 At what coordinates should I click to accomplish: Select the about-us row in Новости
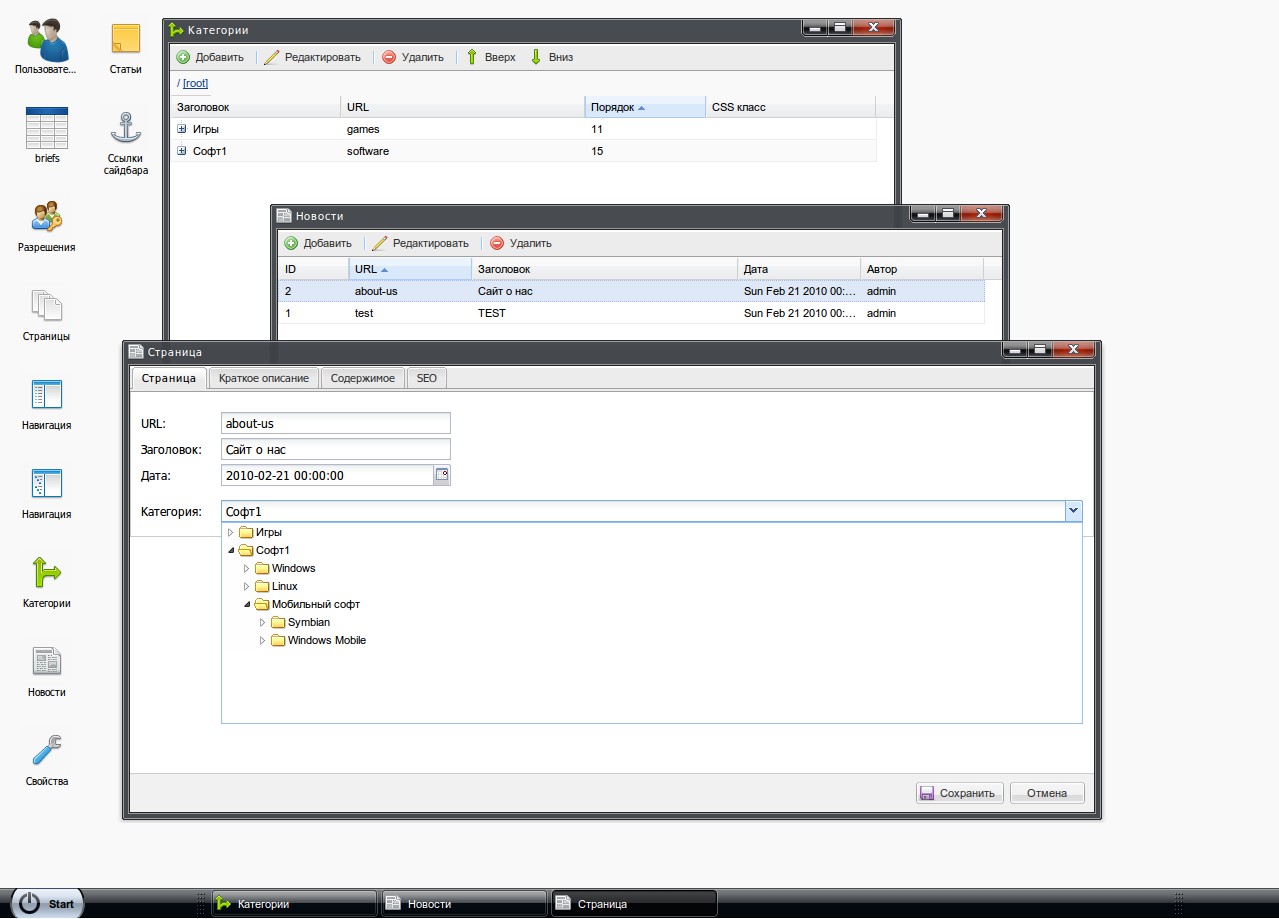[631, 291]
